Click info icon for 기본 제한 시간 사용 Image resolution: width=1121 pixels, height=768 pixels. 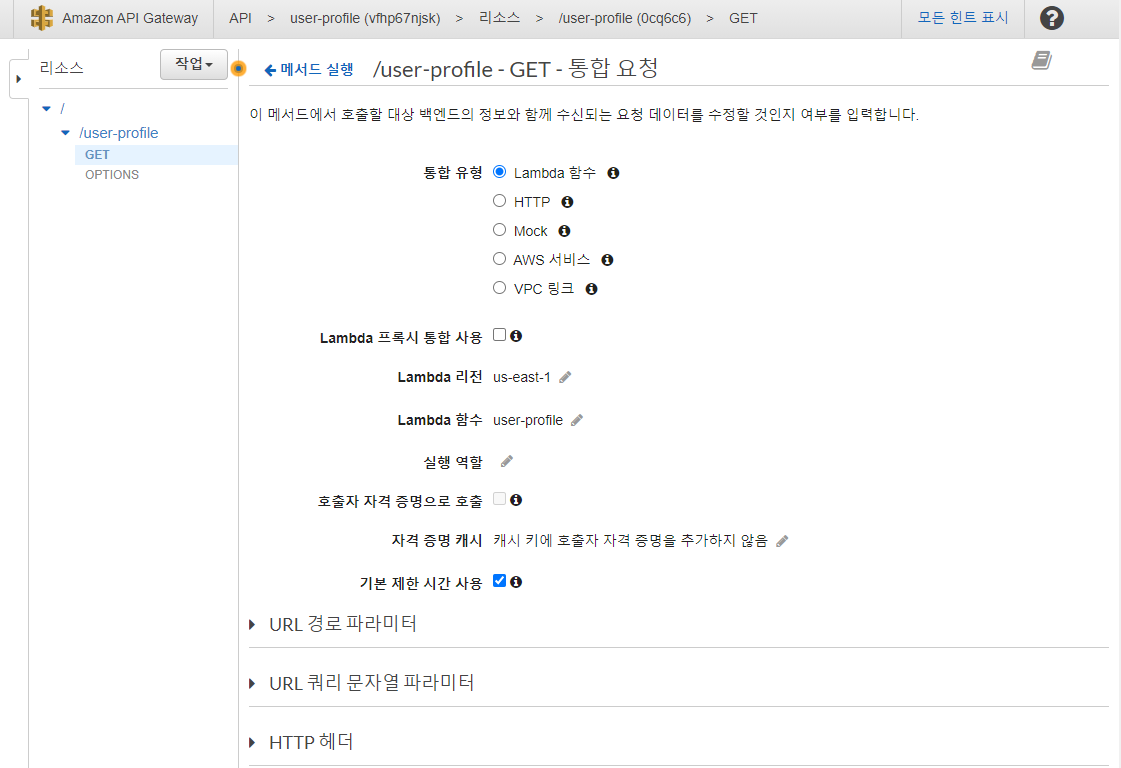tap(516, 582)
